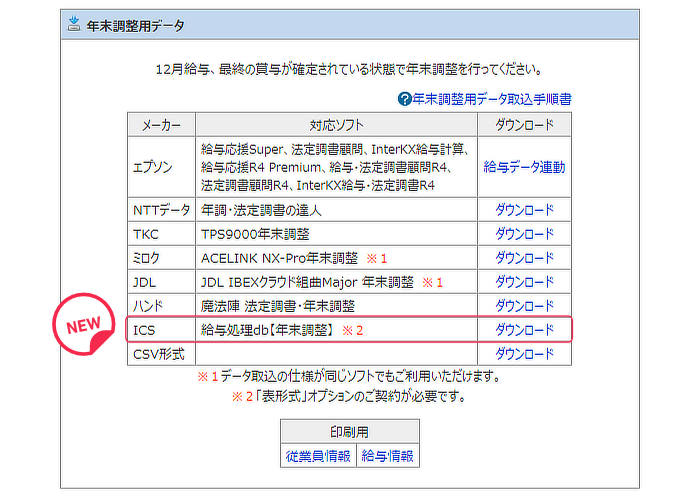Viewport: 700px width, 500px height.
Task: Download data for NTTデータ
Action: (x=524, y=210)
